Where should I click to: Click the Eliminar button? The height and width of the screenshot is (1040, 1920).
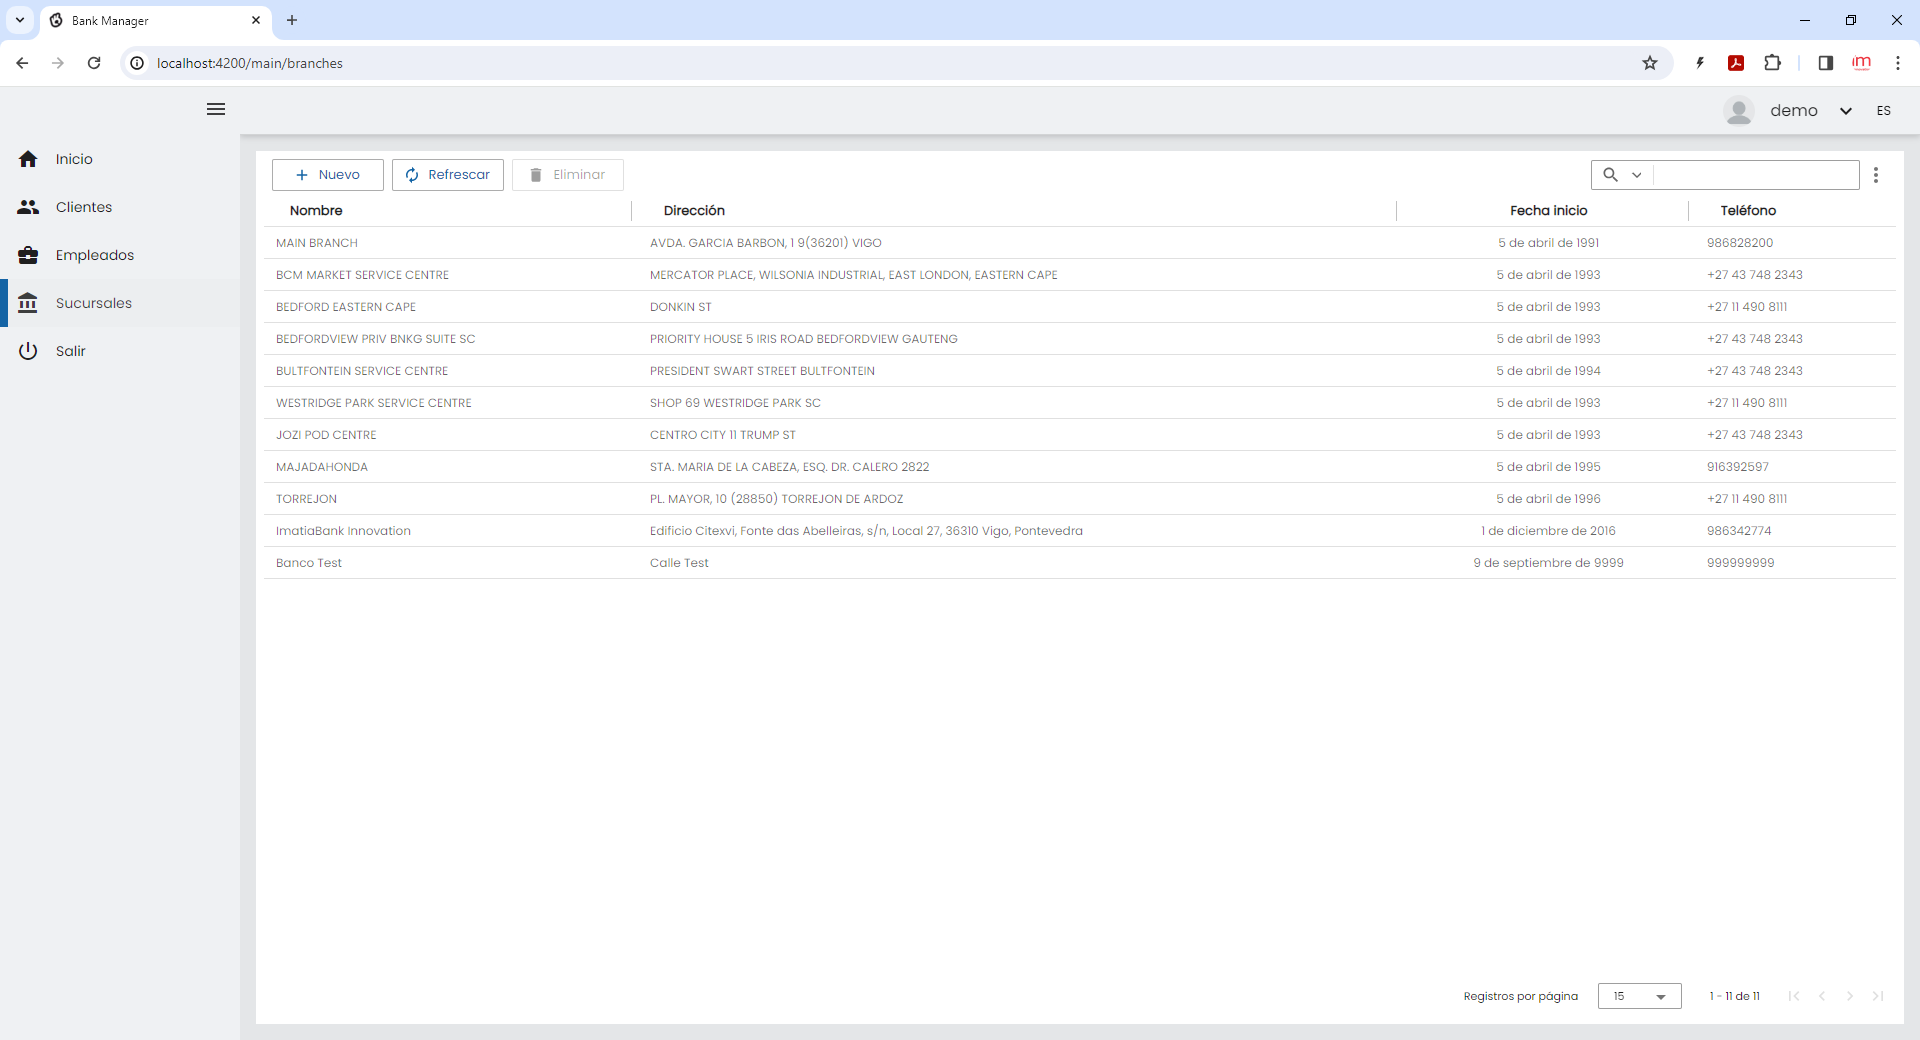[568, 175]
